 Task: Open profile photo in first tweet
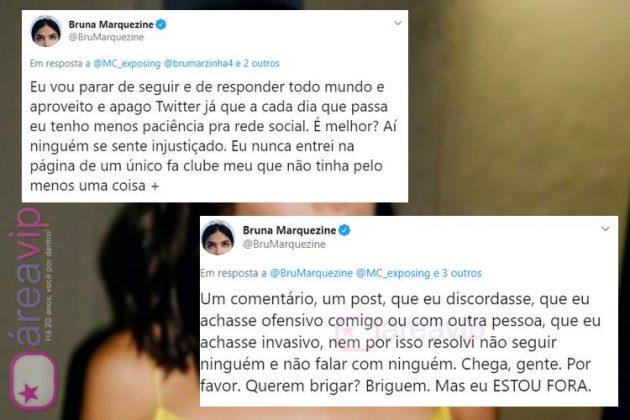tap(46, 31)
